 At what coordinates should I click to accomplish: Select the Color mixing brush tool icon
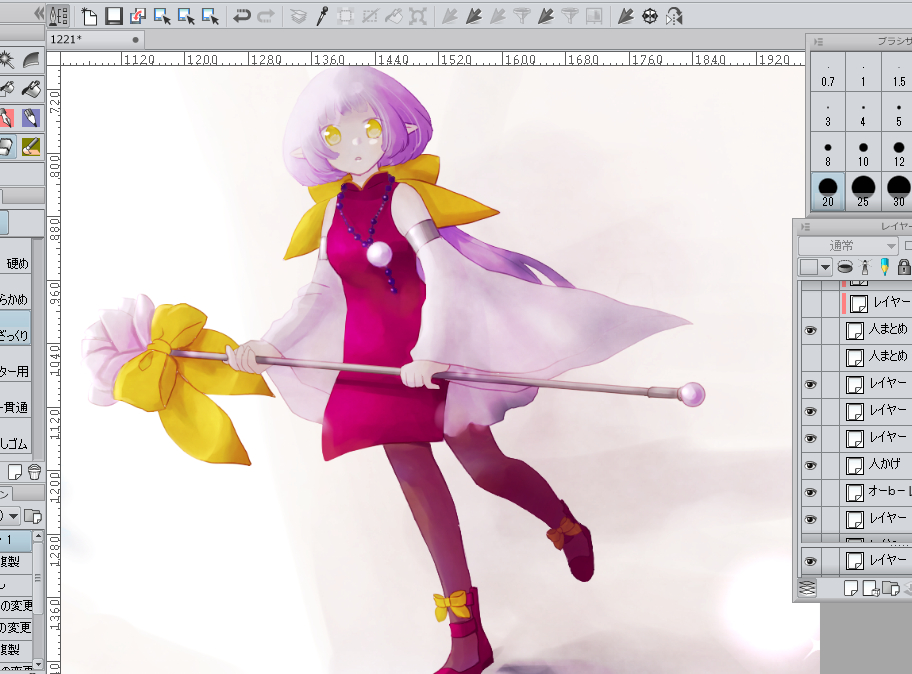coord(31,147)
